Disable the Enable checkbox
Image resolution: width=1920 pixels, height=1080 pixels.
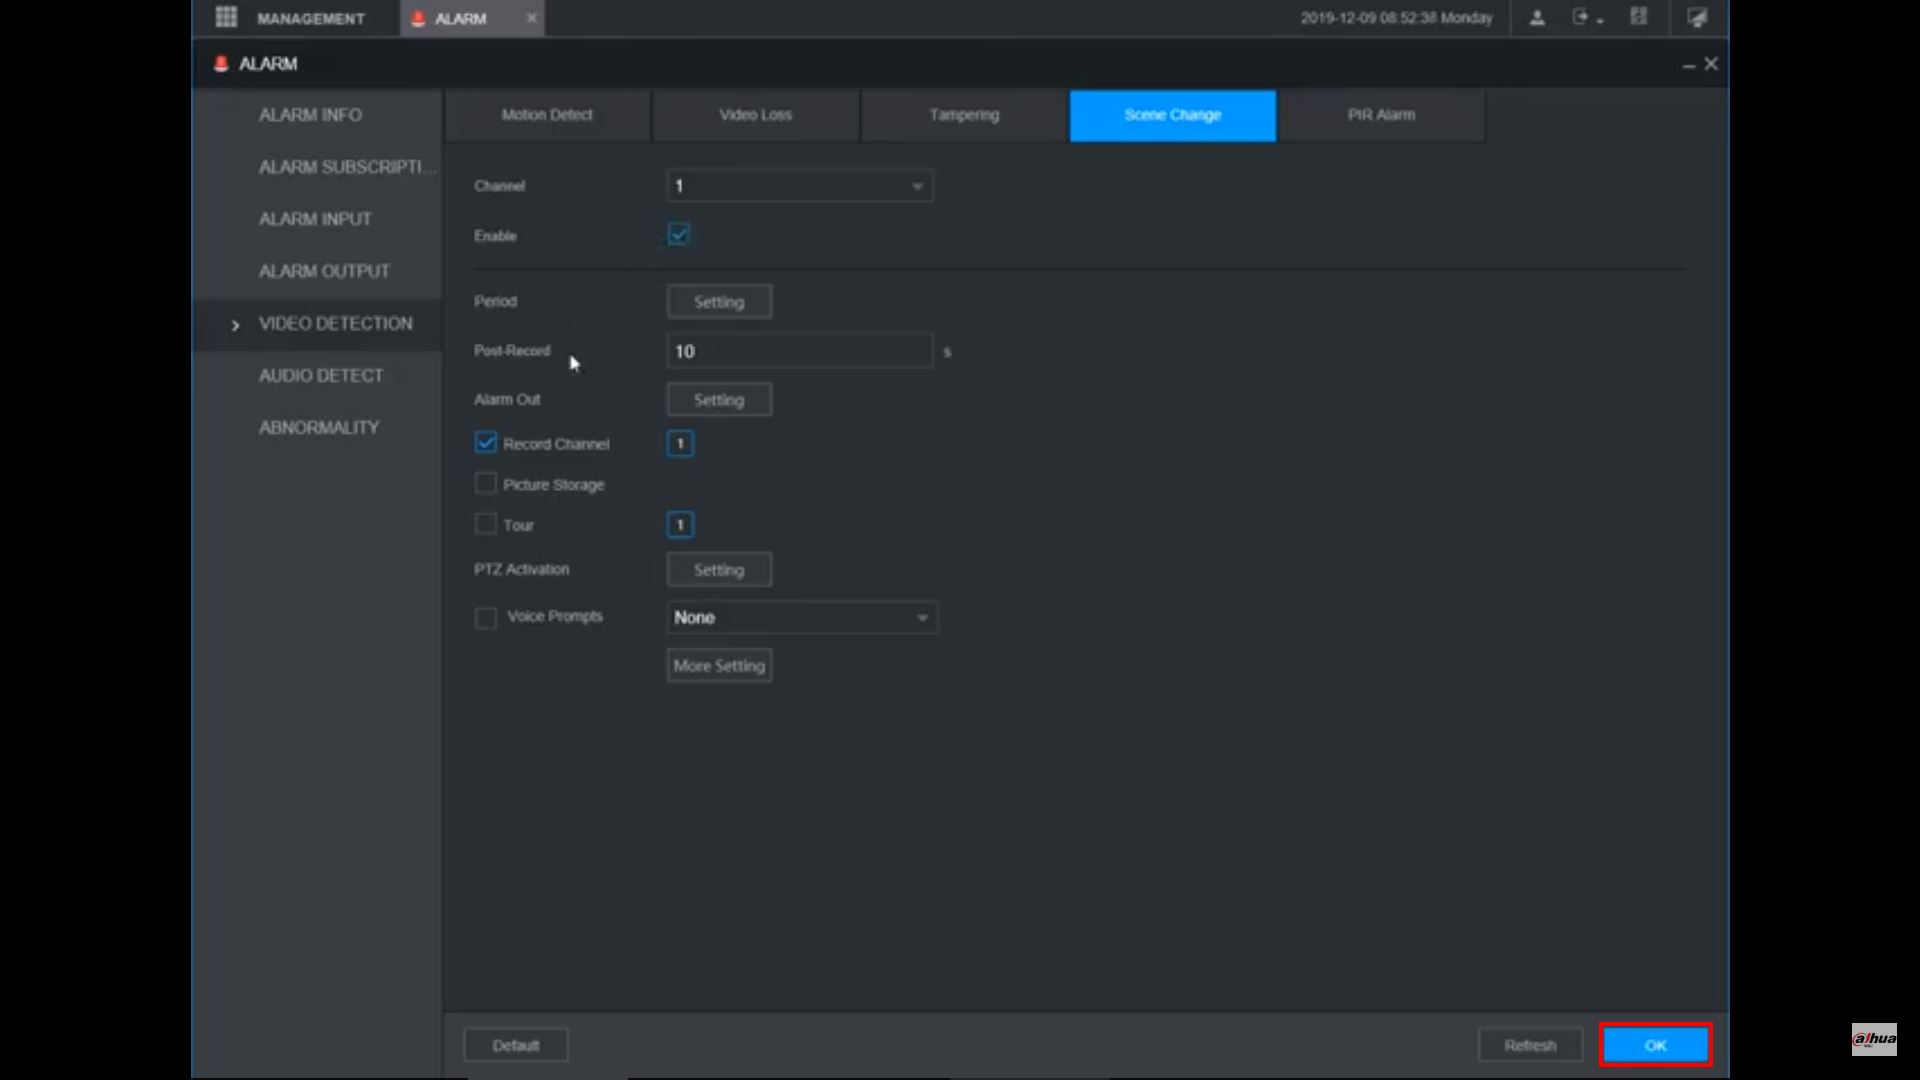[x=679, y=235]
